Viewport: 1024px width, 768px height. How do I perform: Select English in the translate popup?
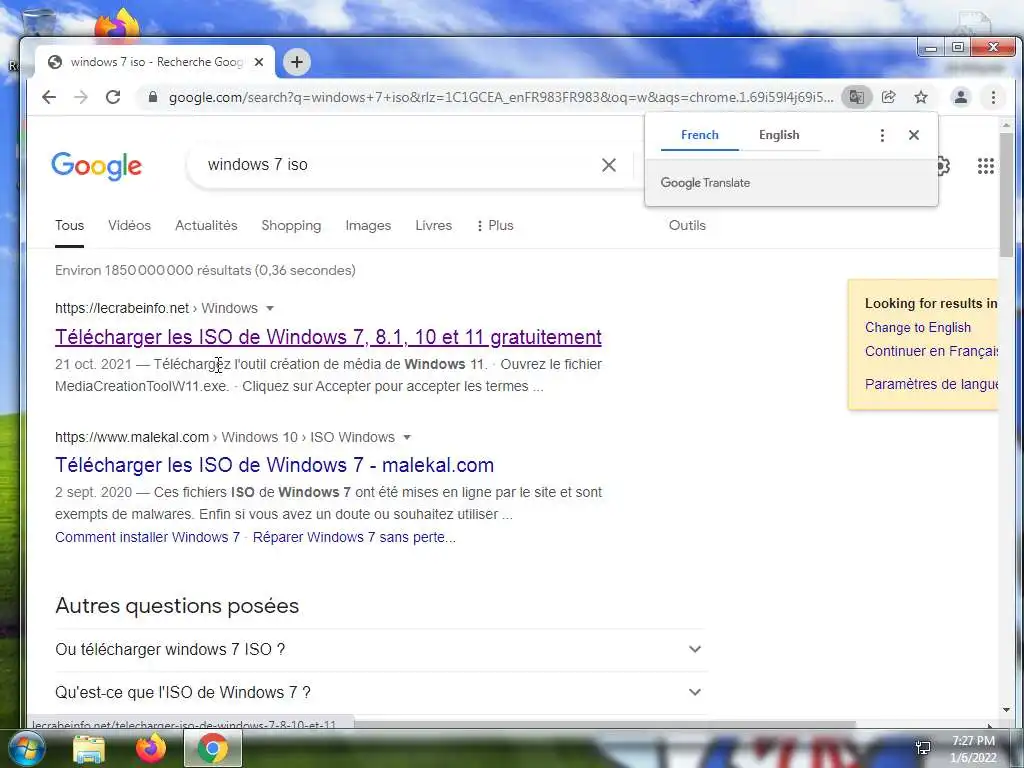[x=779, y=135]
